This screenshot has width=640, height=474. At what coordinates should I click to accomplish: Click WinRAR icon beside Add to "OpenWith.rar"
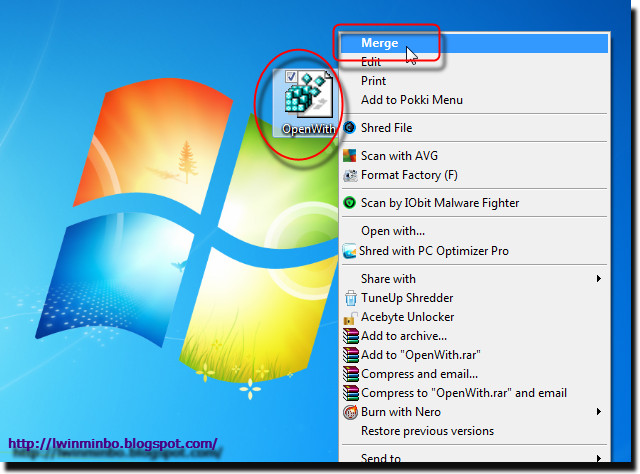click(x=351, y=355)
